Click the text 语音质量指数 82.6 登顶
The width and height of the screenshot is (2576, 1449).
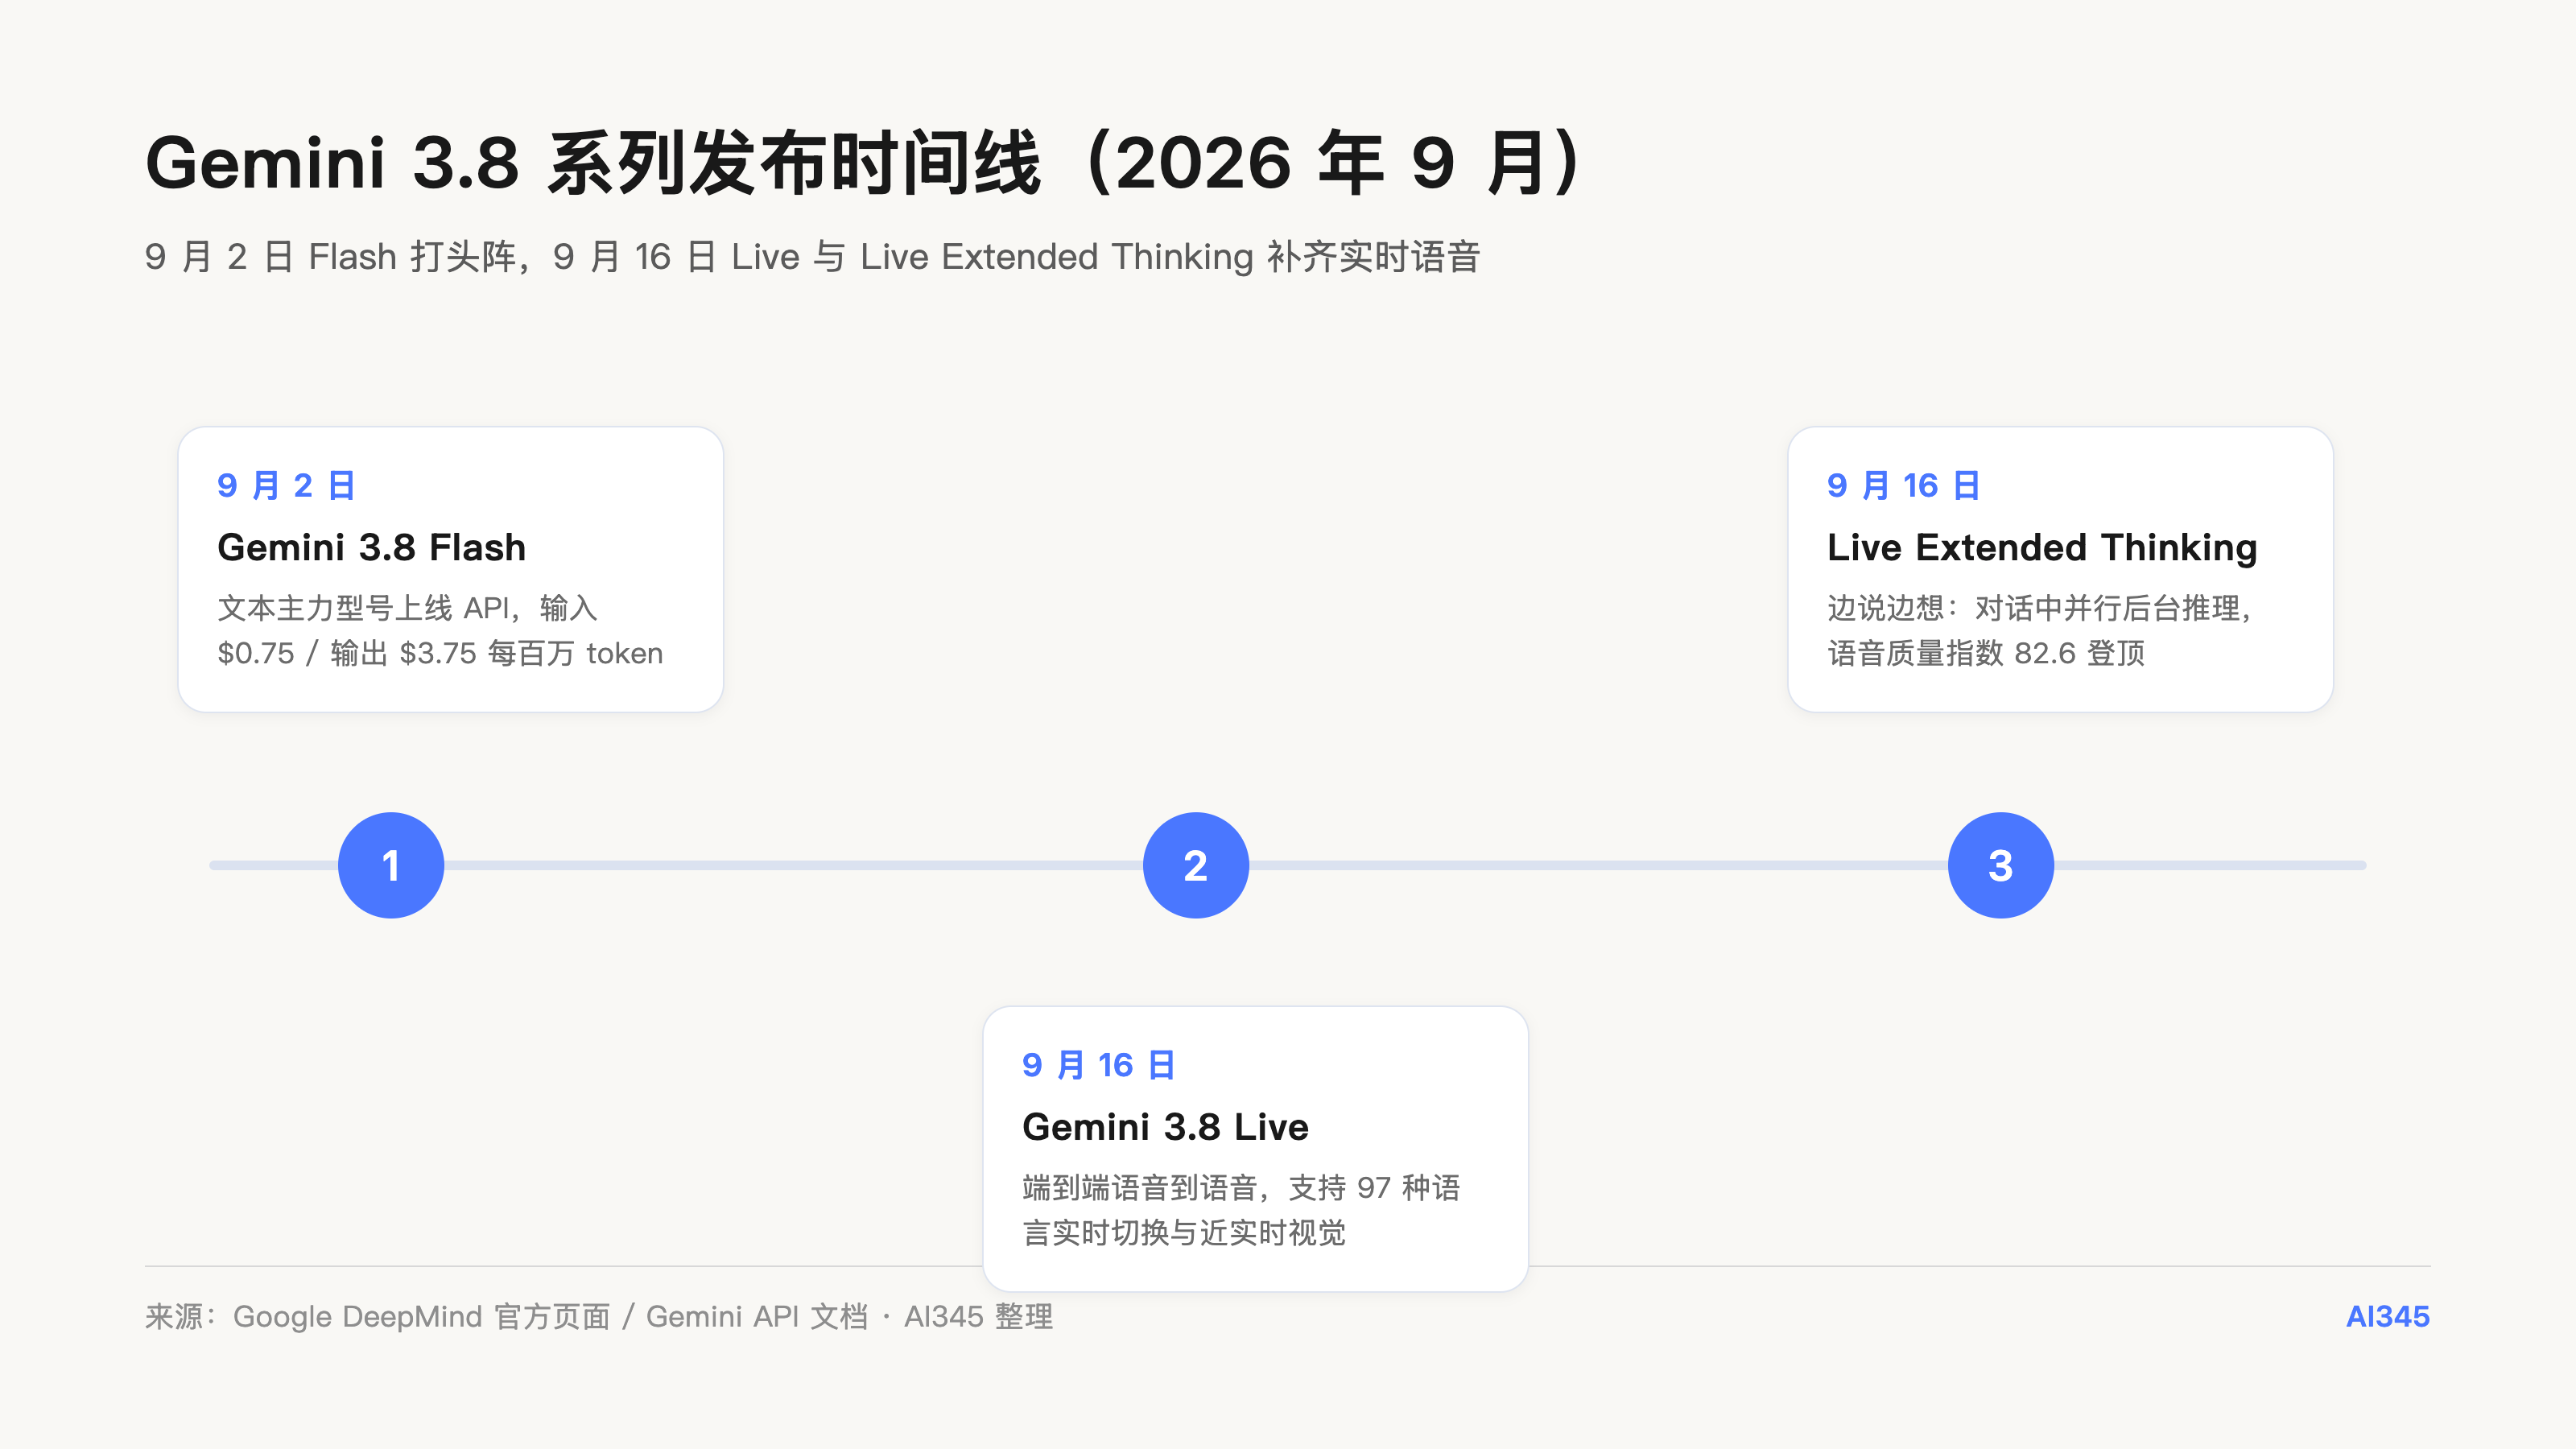[1986, 653]
